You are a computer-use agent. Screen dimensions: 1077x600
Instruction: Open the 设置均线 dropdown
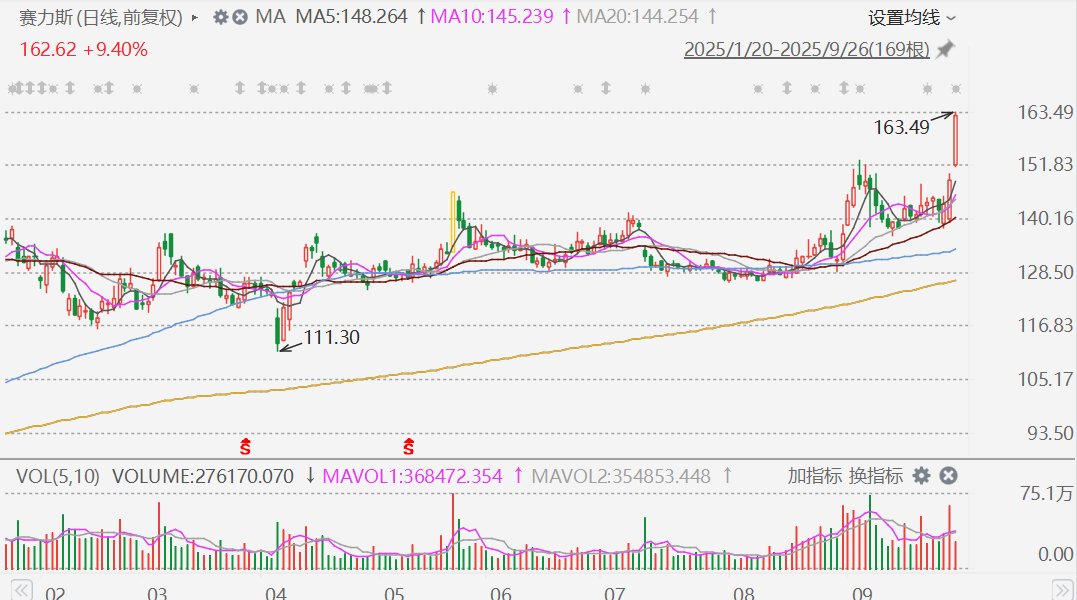[911, 17]
